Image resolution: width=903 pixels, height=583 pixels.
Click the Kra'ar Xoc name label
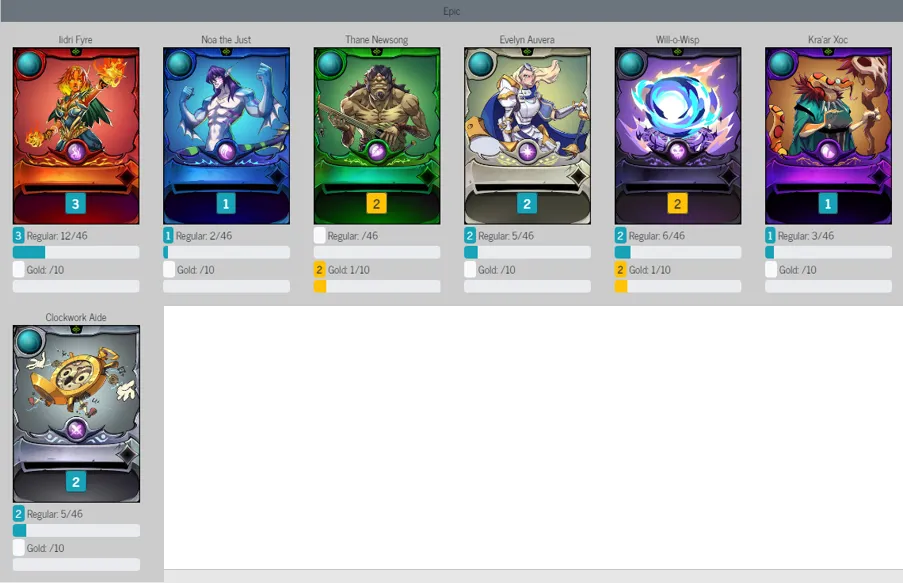[828, 39]
